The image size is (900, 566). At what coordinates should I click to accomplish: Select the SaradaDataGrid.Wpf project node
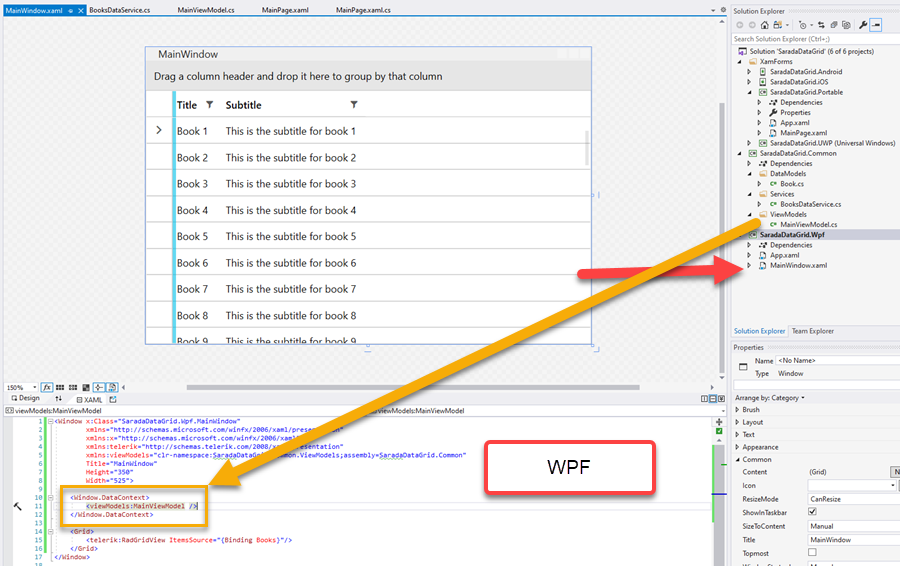(792, 235)
